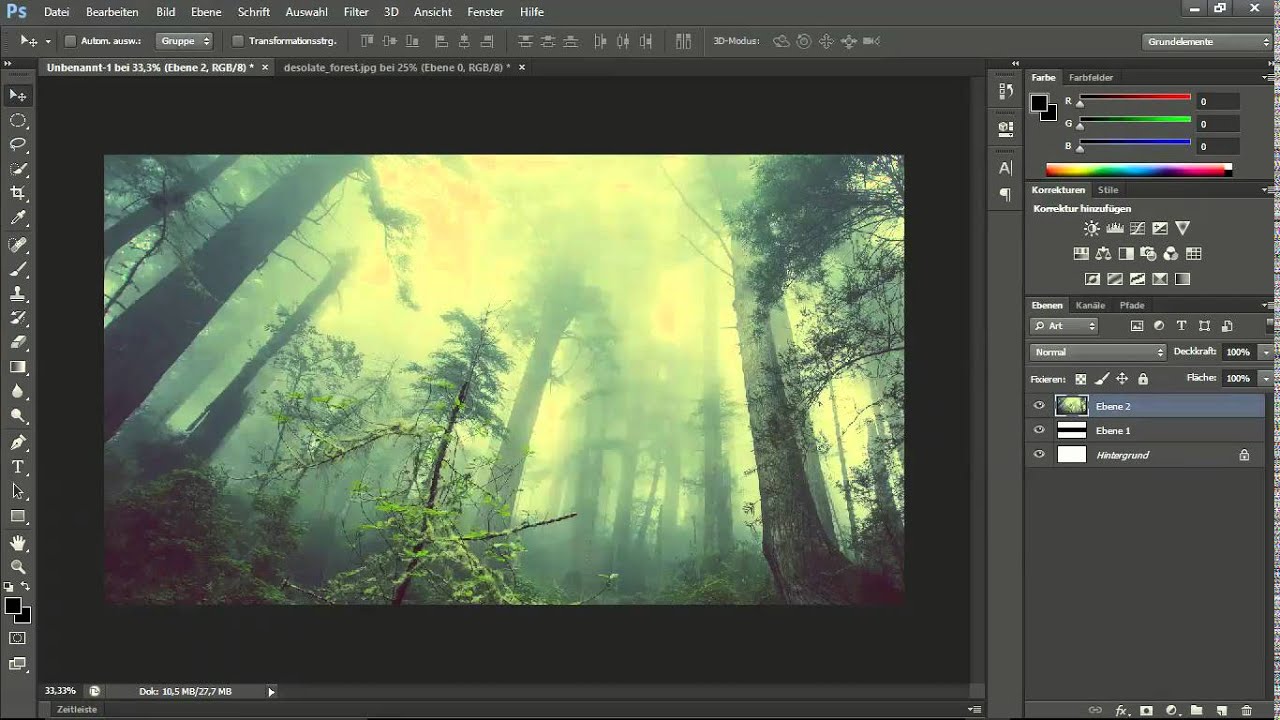
Task: Hide the Ebene 2 layer
Action: coord(1039,406)
